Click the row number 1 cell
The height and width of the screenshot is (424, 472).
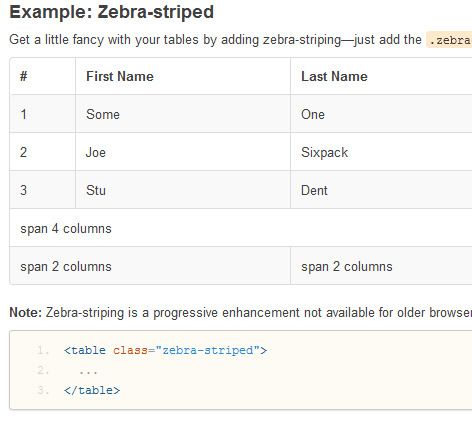pyautogui.click(x=43, y=114)
